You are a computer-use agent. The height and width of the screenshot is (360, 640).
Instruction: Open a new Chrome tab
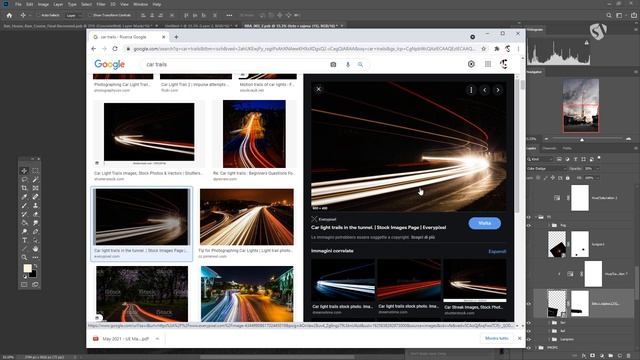tap(176, 37)
